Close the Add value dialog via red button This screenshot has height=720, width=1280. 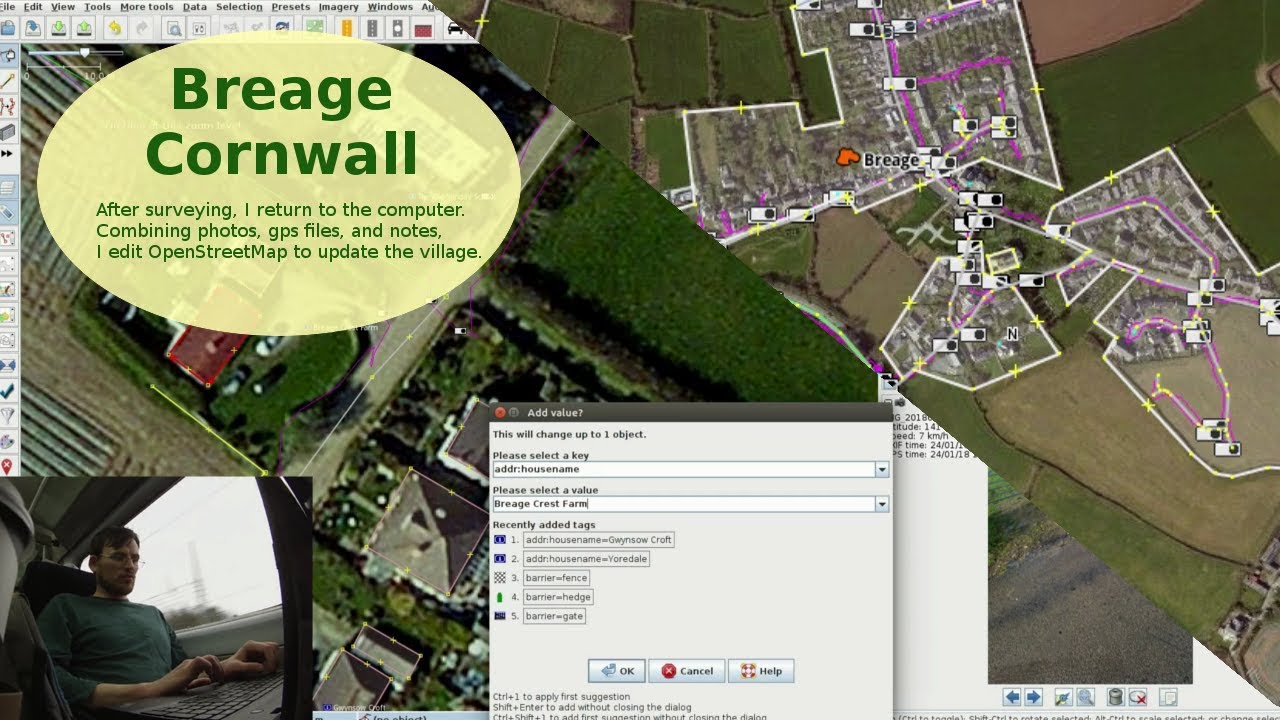(x=500, y=412)
